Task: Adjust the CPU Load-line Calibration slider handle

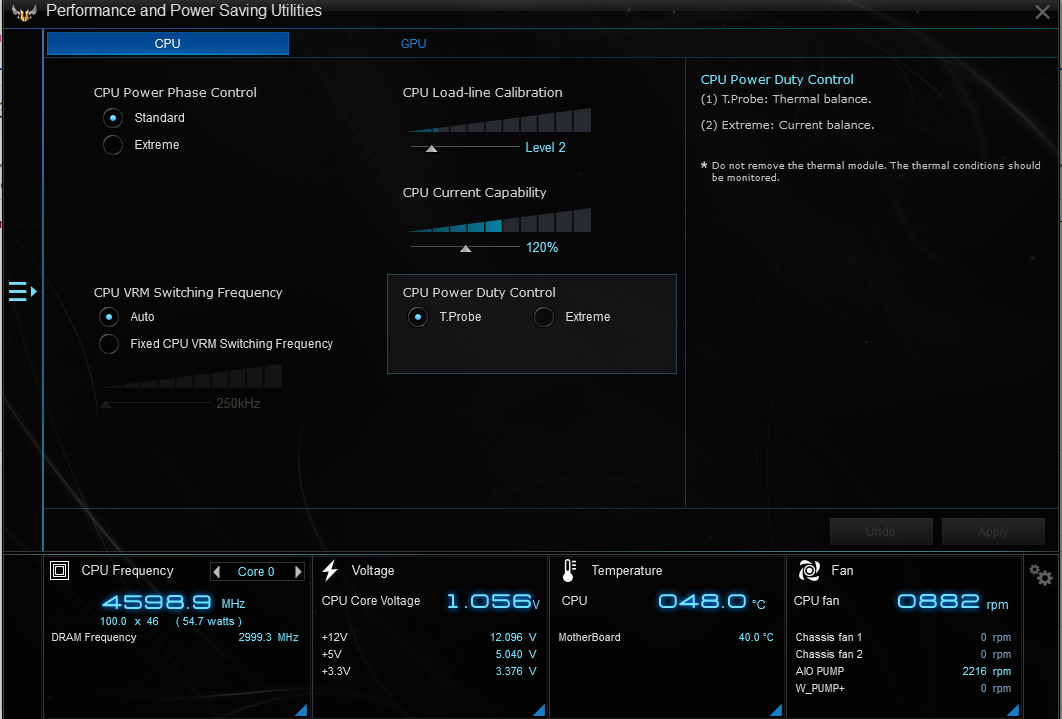Action: coord(431,148)
